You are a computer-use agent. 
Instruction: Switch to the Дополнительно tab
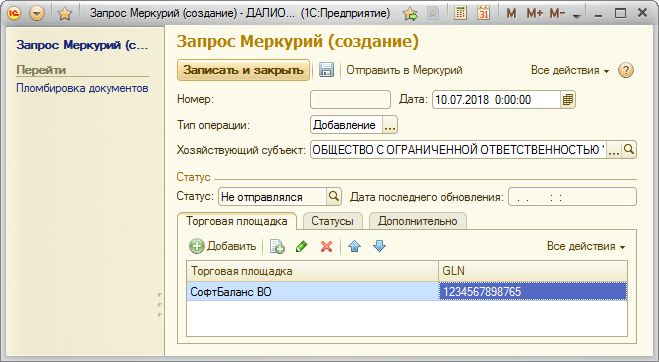point(417,221)
